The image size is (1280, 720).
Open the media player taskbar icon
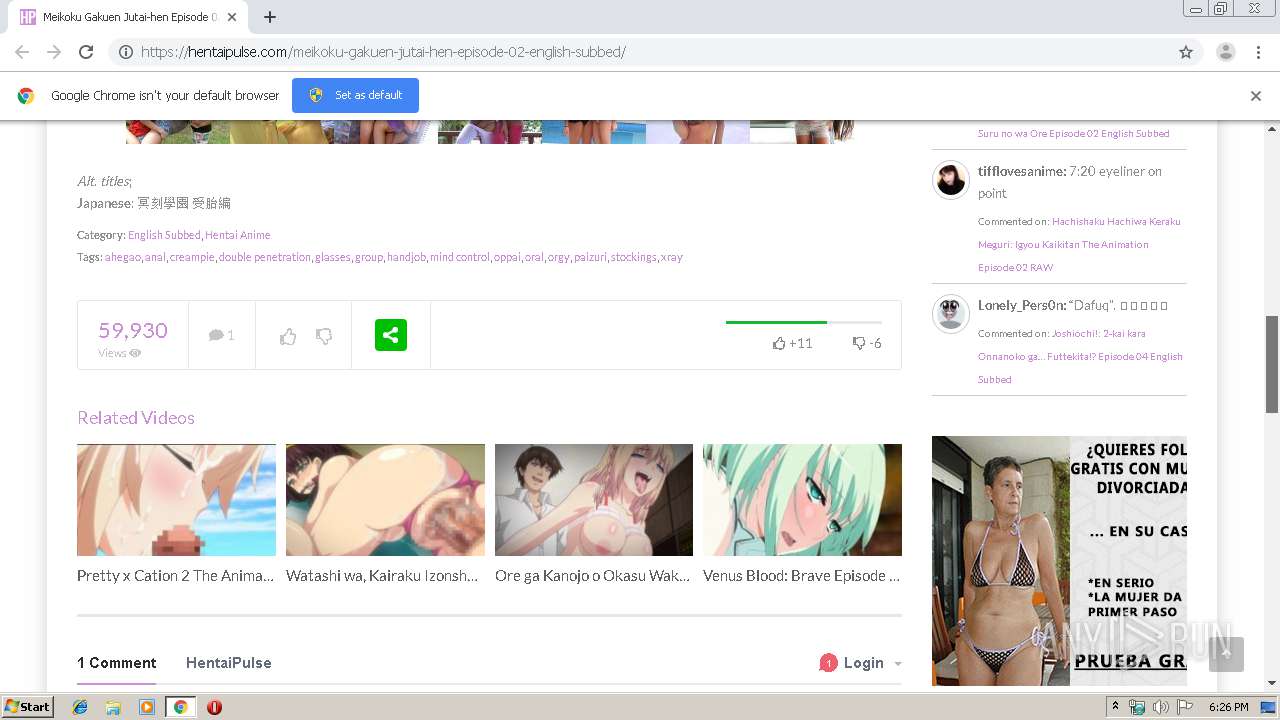pyautogui.click(x=147, y=707)
